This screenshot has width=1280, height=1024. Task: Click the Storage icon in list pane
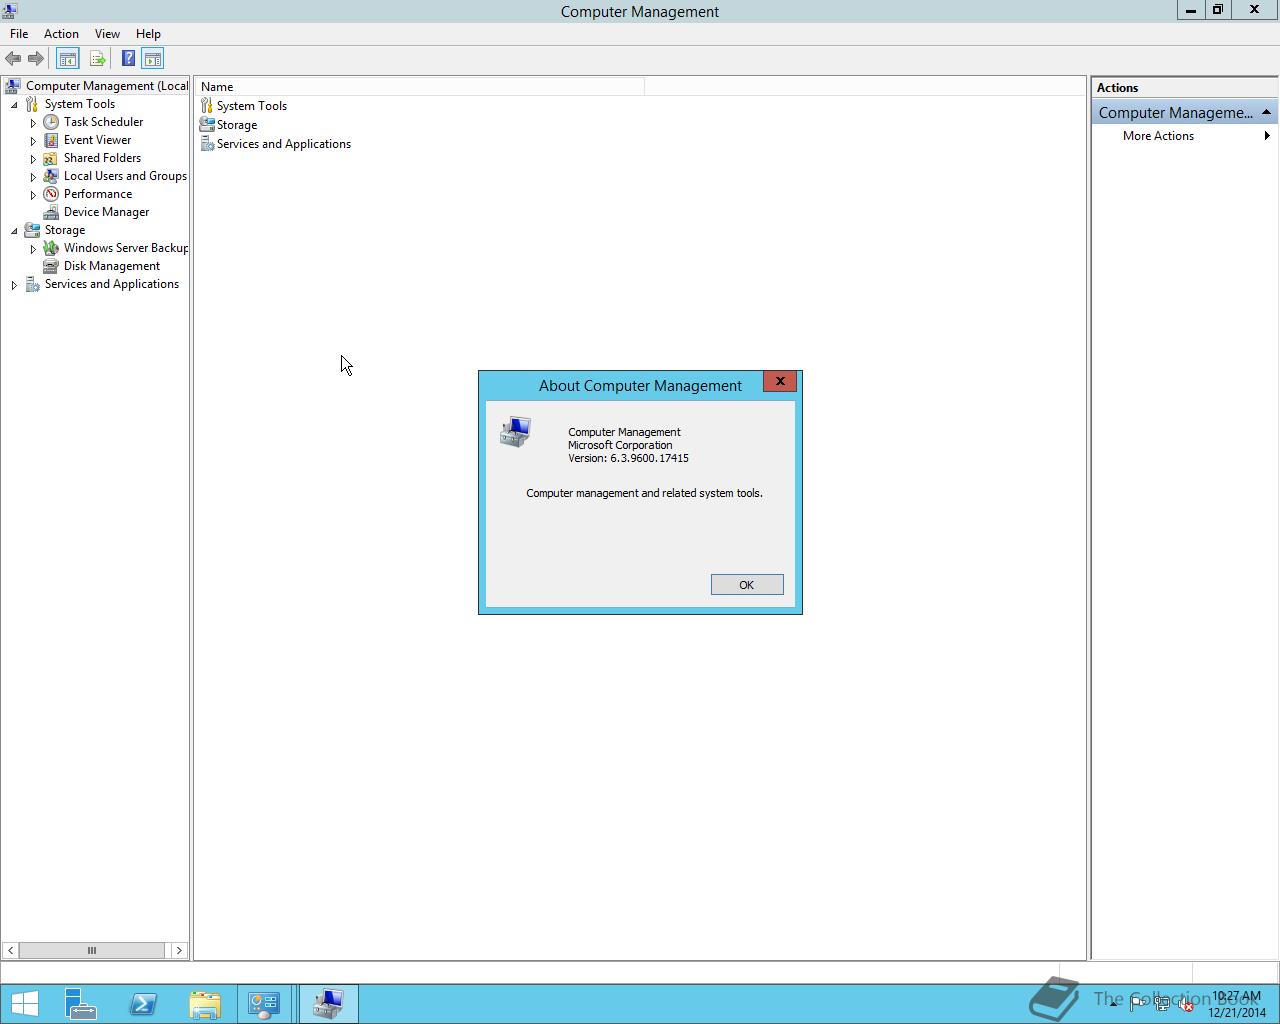click(207, 125)
